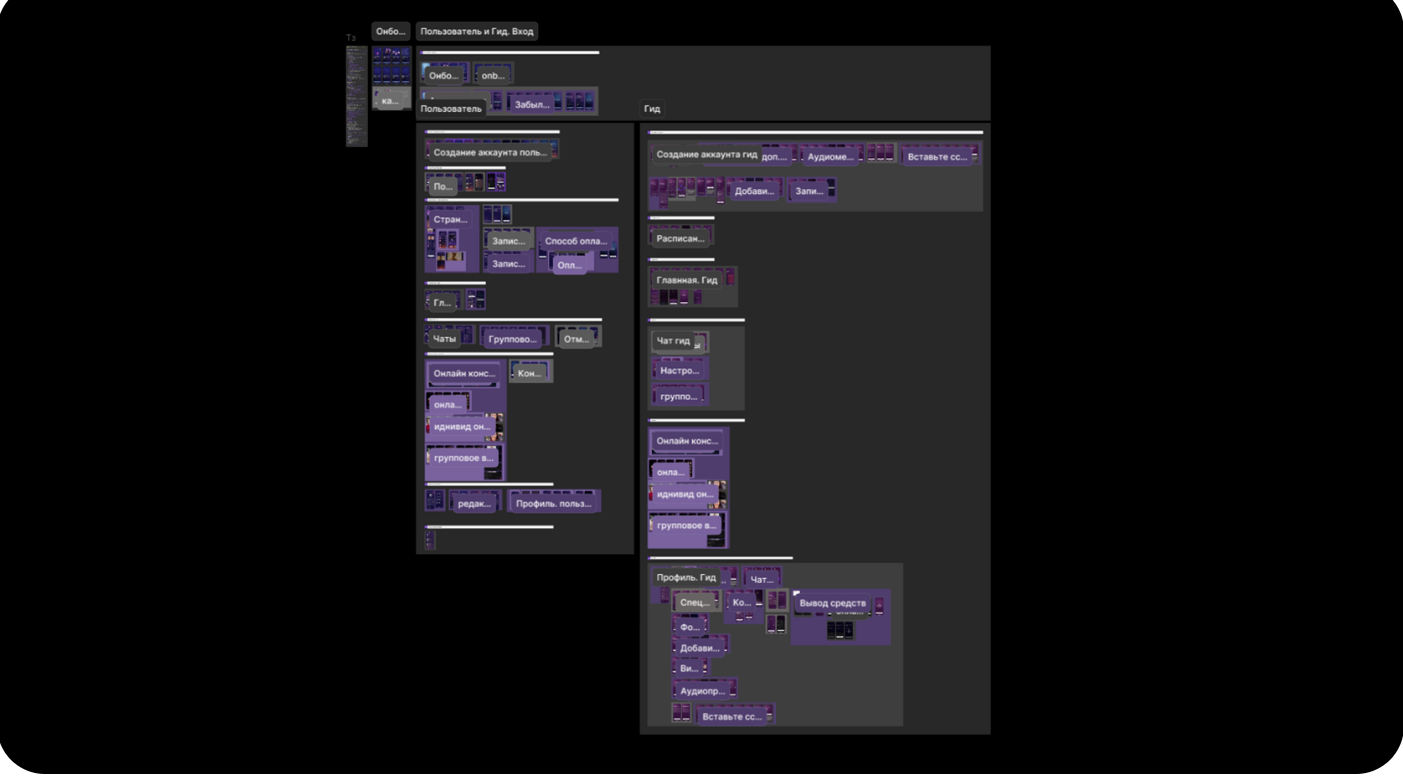Select the "группо..." frame label

[679, 397]
